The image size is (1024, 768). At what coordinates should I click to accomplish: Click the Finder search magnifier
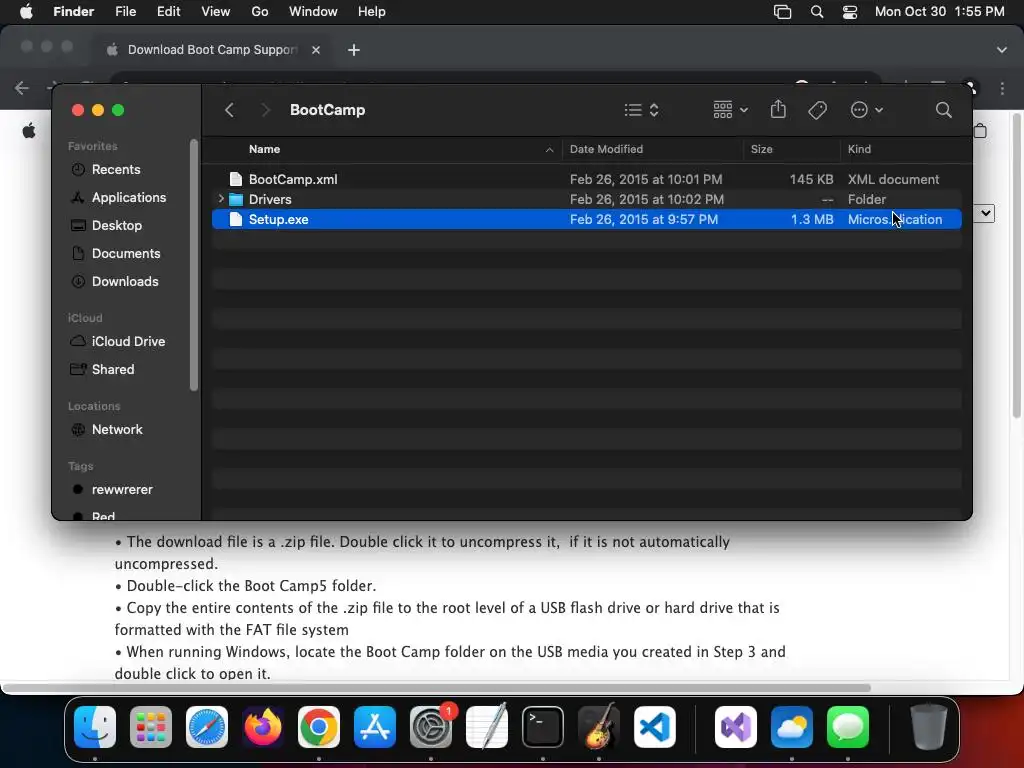[943, 110]
